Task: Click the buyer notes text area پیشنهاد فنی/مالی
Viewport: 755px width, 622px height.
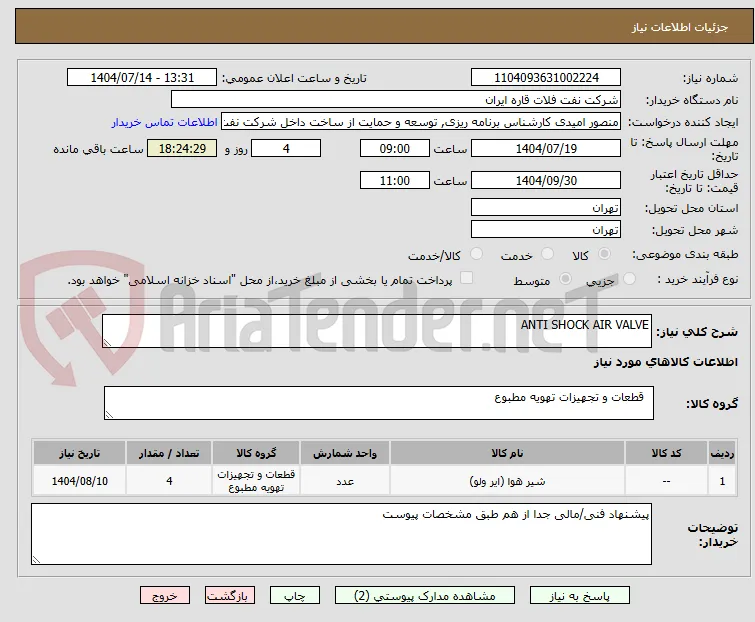Action: pos(341,534)
